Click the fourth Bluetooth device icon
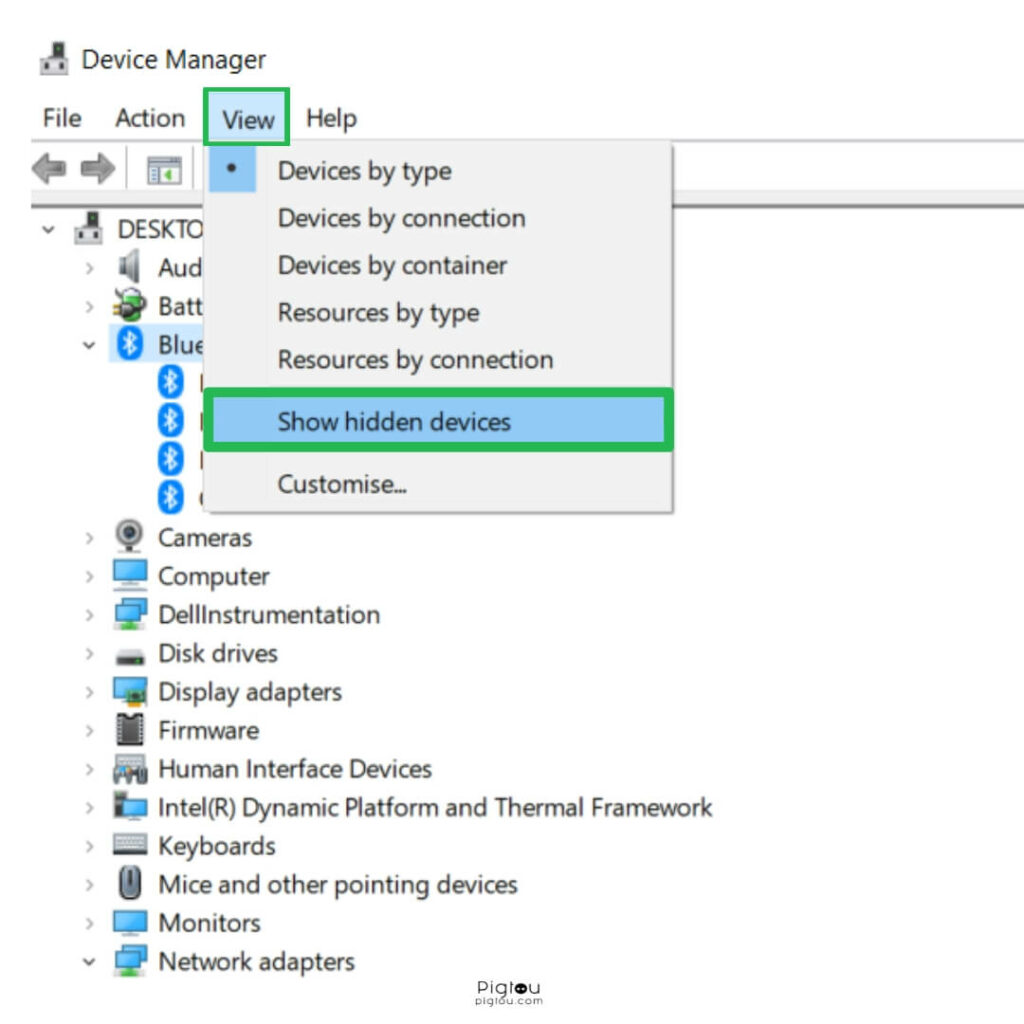Viewport: 1024px width, 1024px height. tap(170, 498)
